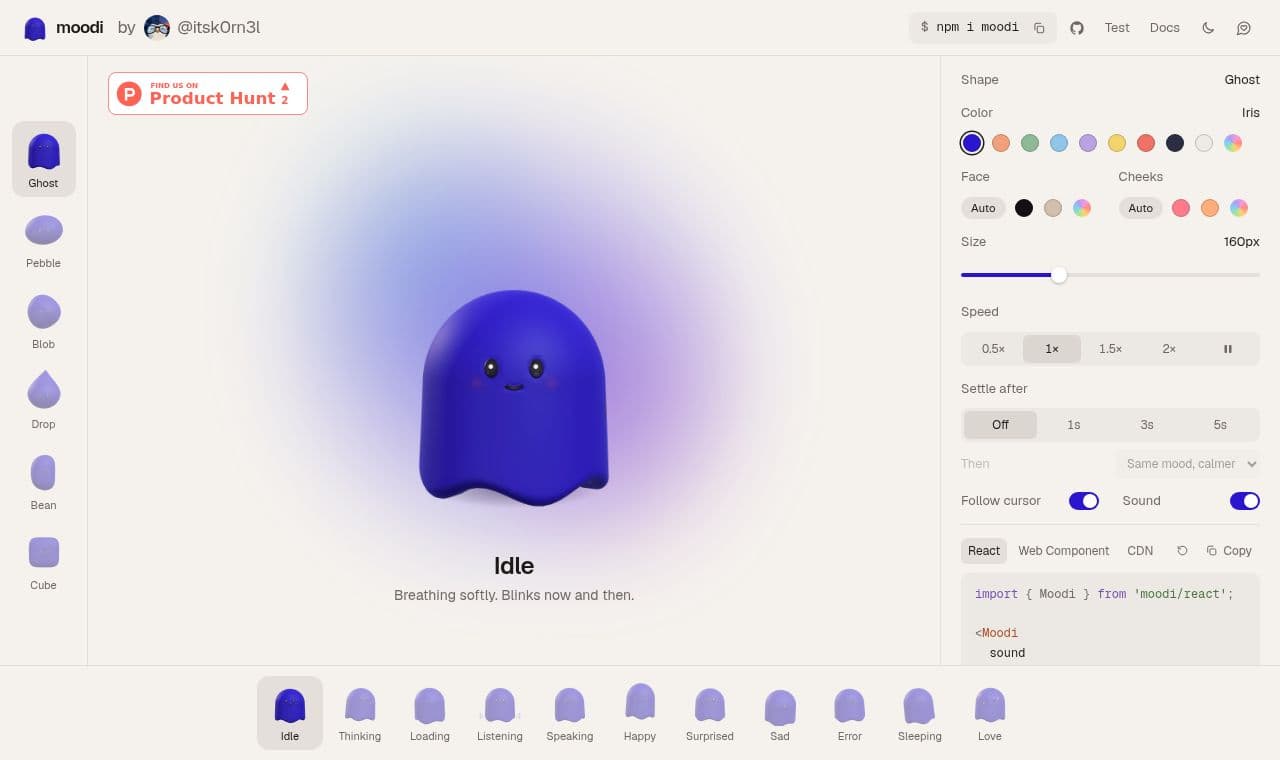The width and height of the screenshot is (1280, 760).
Task: Select the Cube shape in sidebar
Action: pos(44,561)
